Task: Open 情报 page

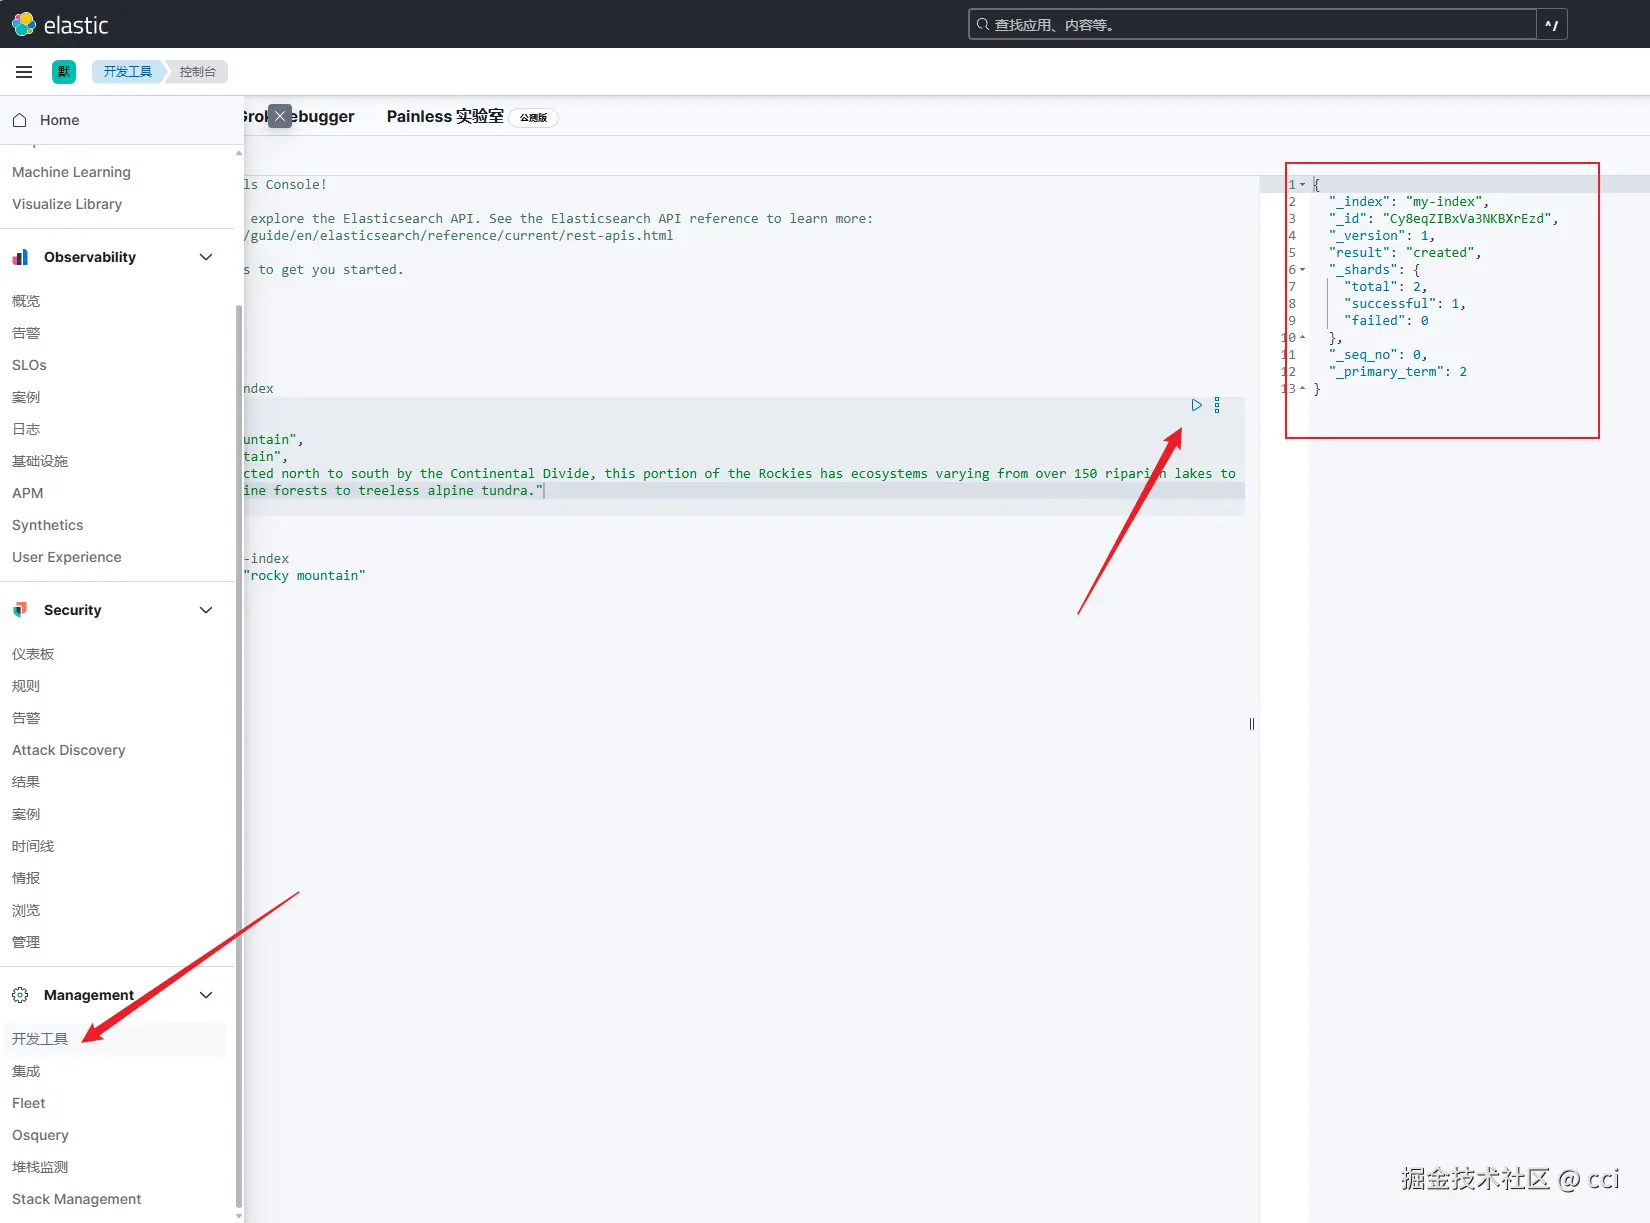Action: [x=26, y=878]
